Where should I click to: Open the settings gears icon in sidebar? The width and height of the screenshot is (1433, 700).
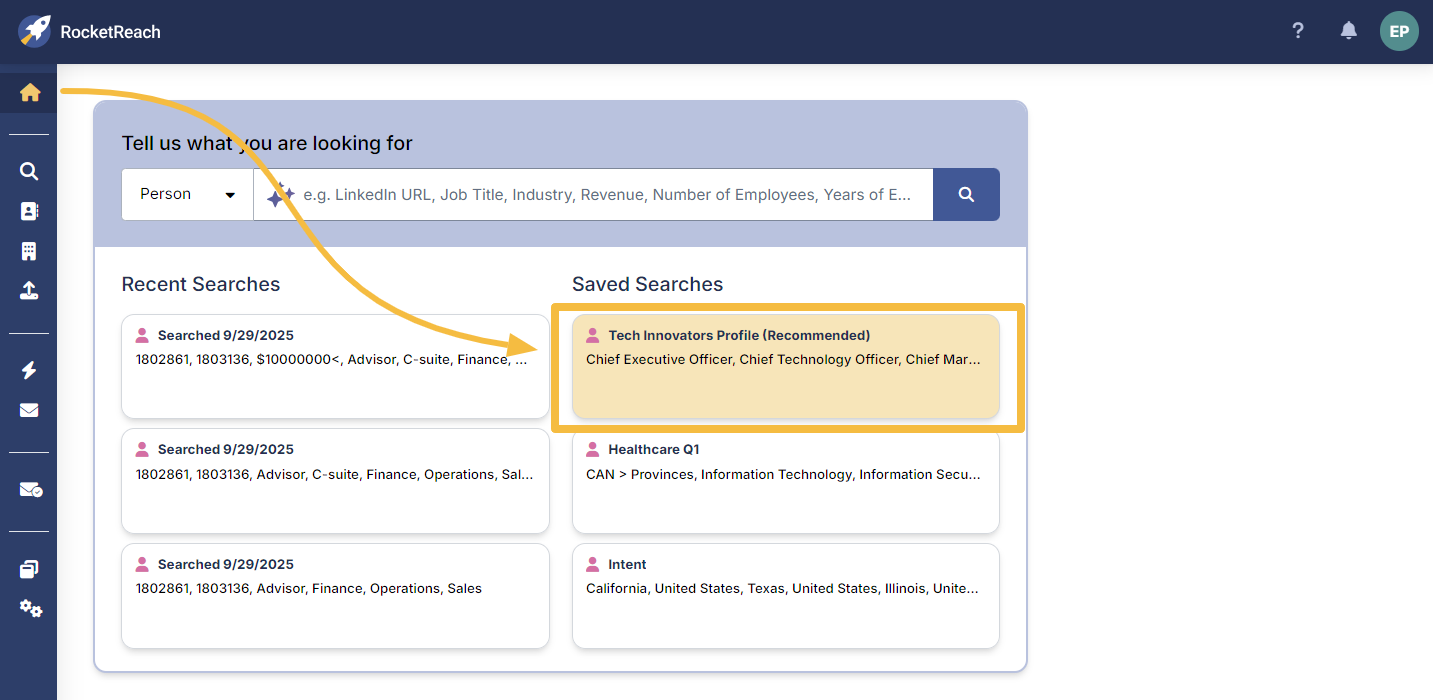(x=30, y=608)
